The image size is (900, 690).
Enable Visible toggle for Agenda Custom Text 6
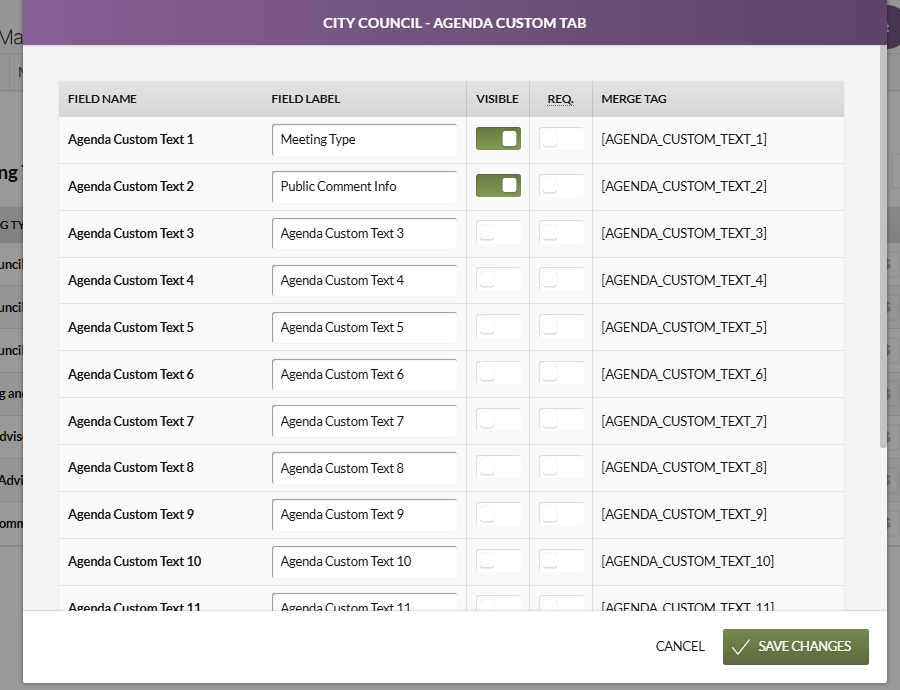(x=498, y=374)
